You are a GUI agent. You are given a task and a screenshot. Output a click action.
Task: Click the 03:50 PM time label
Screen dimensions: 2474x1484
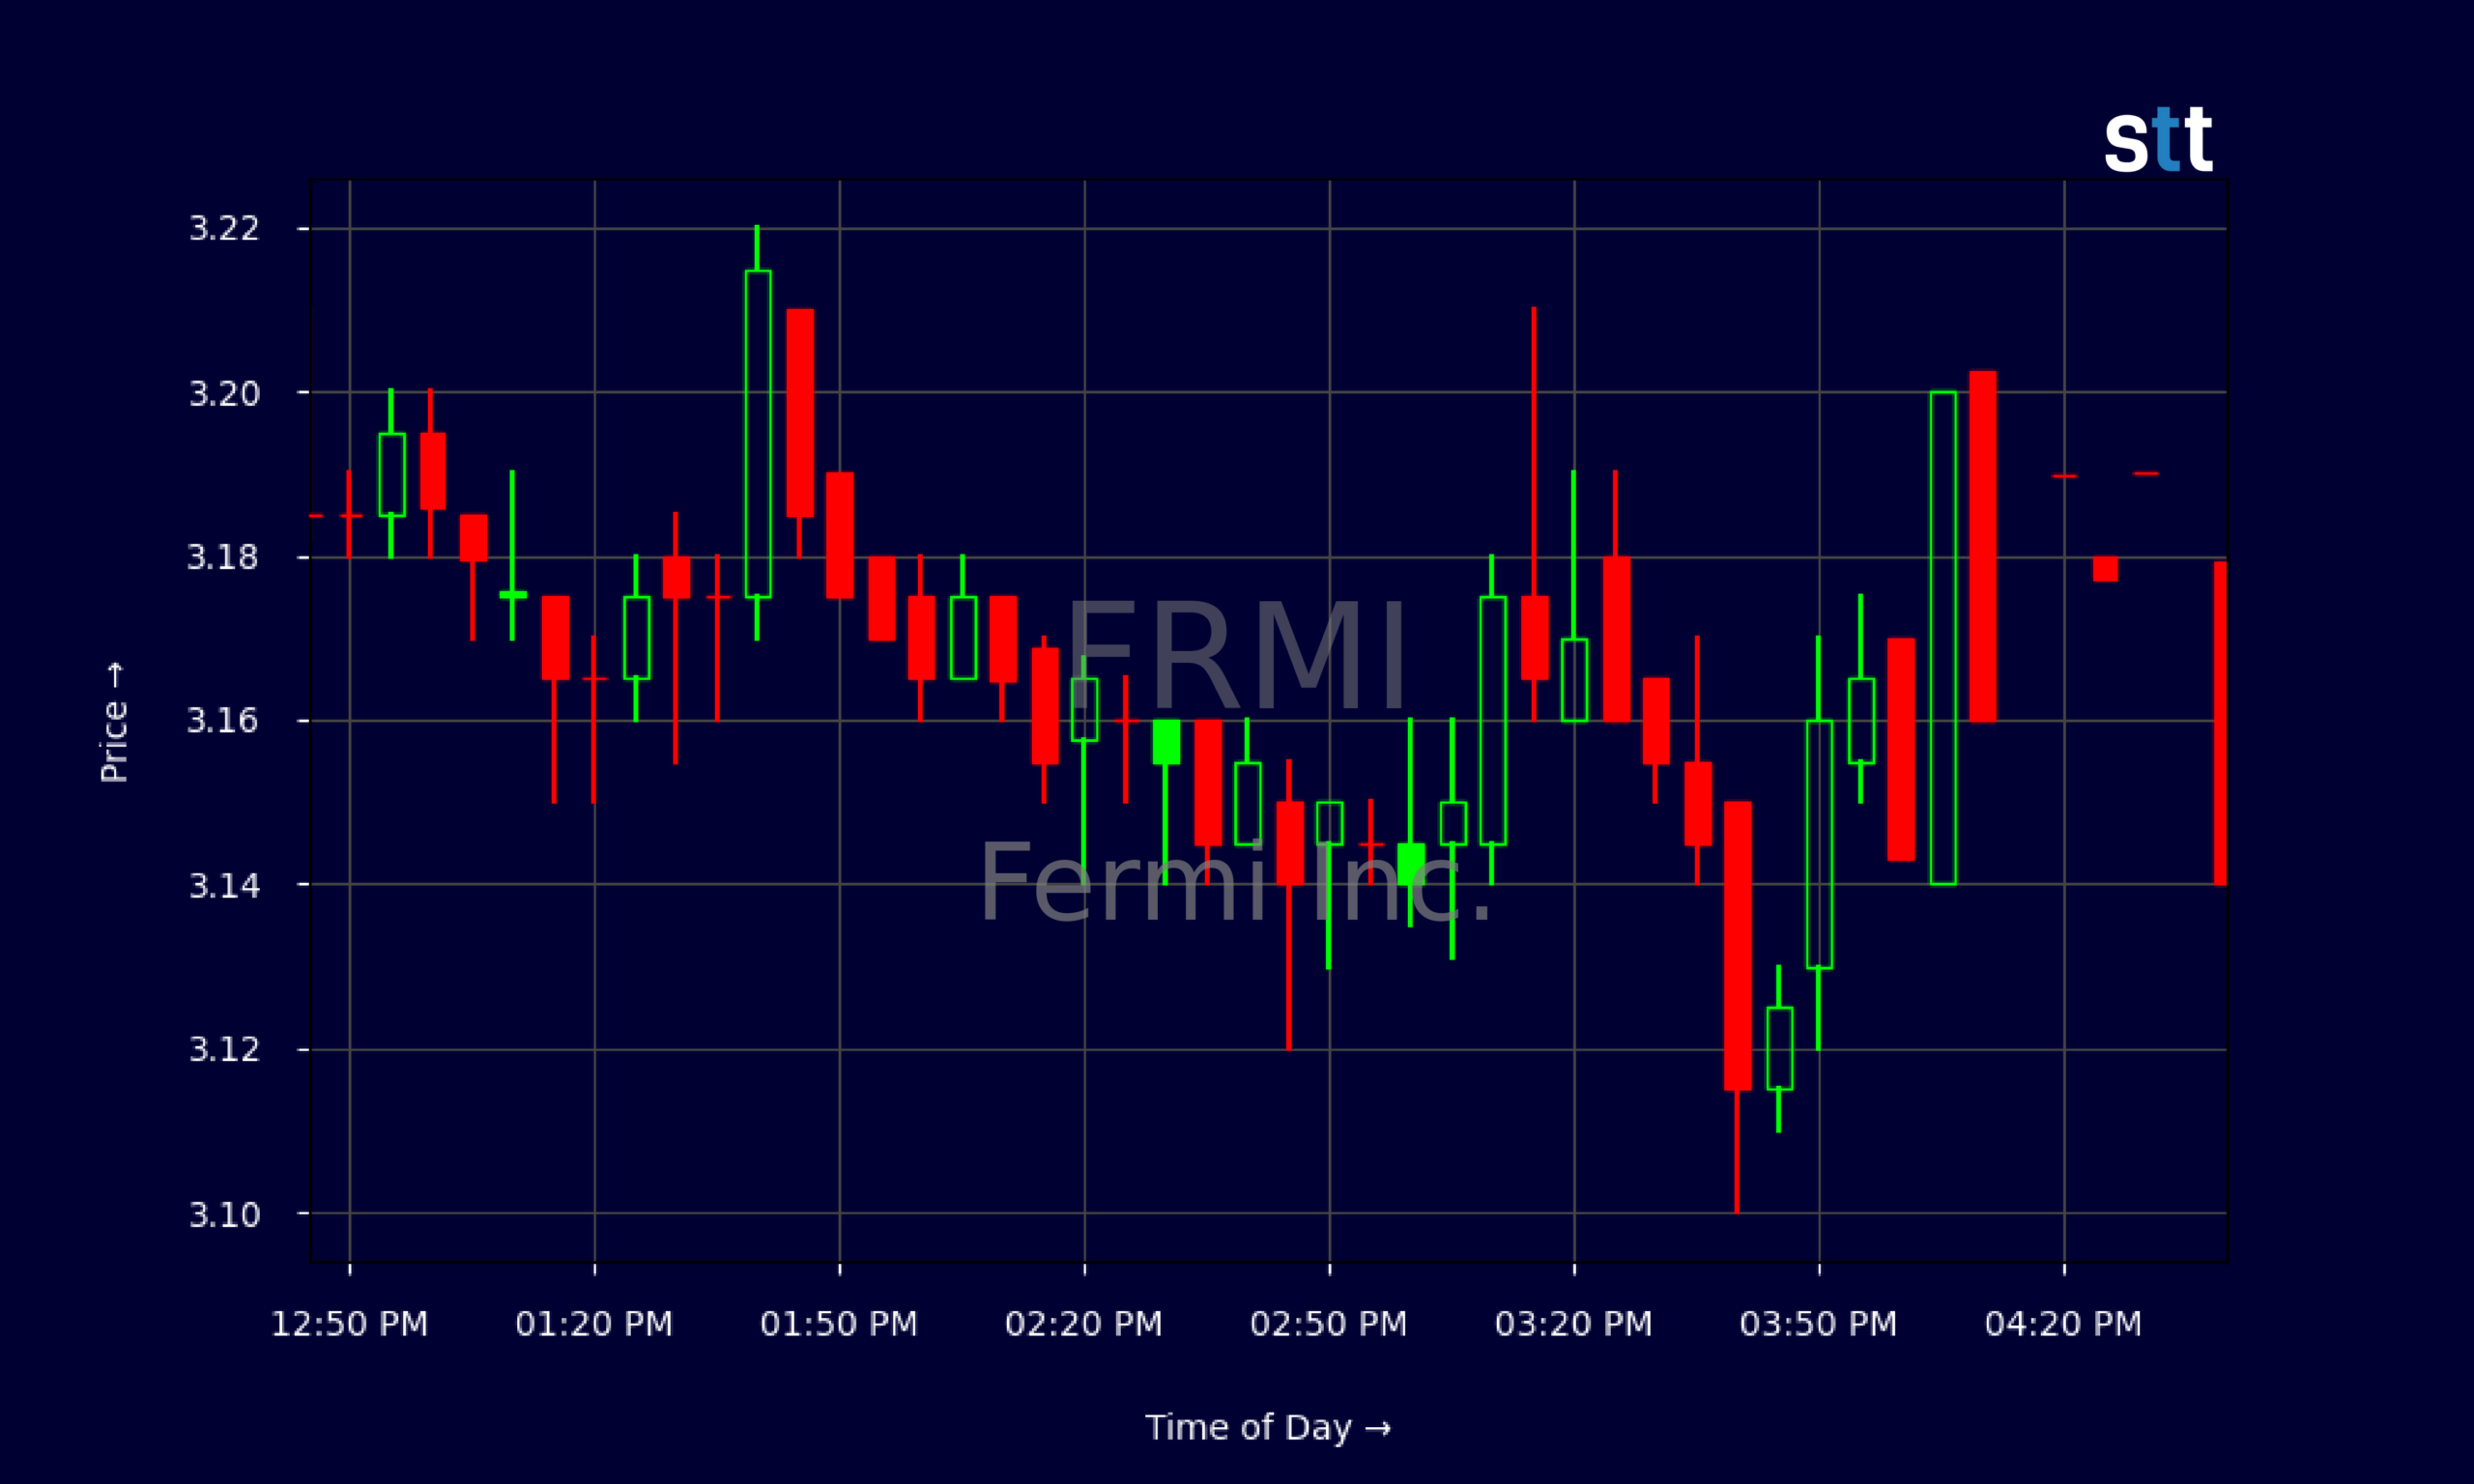click(1819, 1324)
